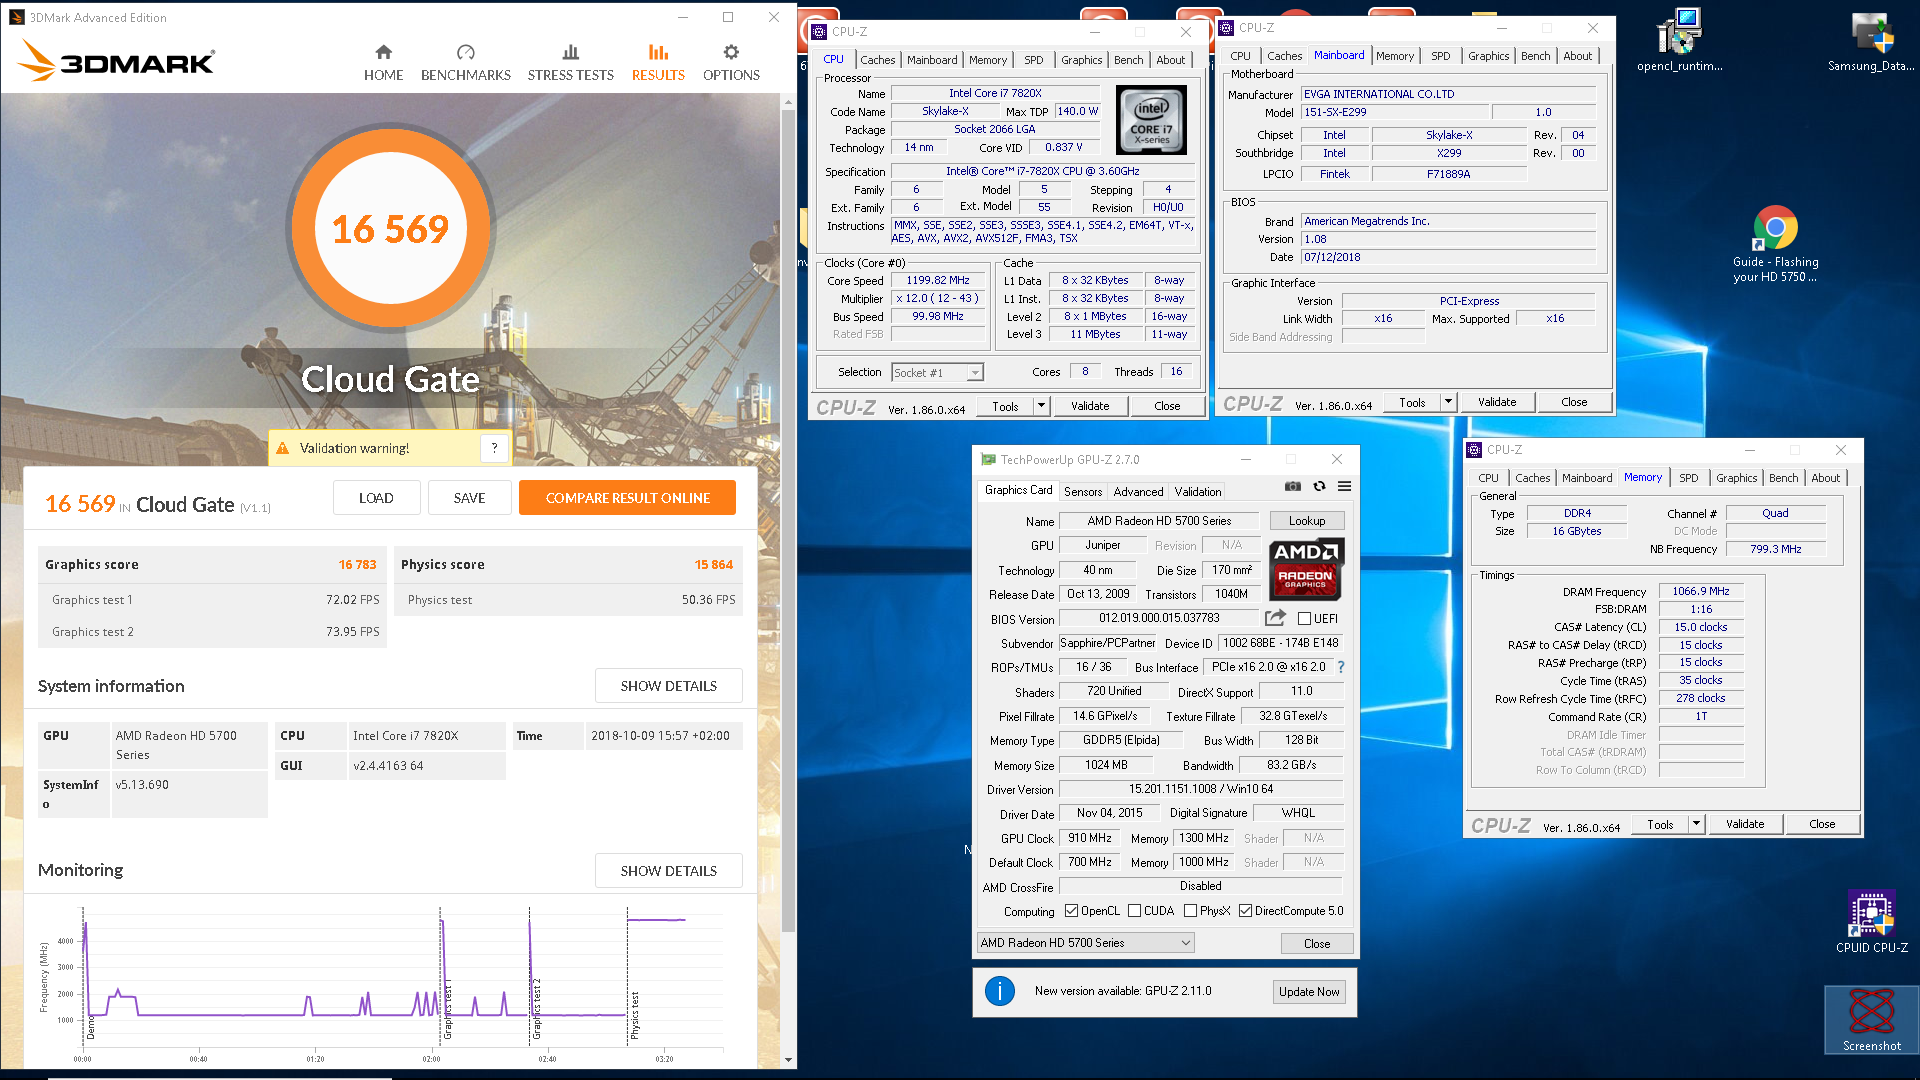Screen dimensions: 1920x1080
Task: Click the 3DMark logo
Action: pyautogui.click(x=116, y=62)
